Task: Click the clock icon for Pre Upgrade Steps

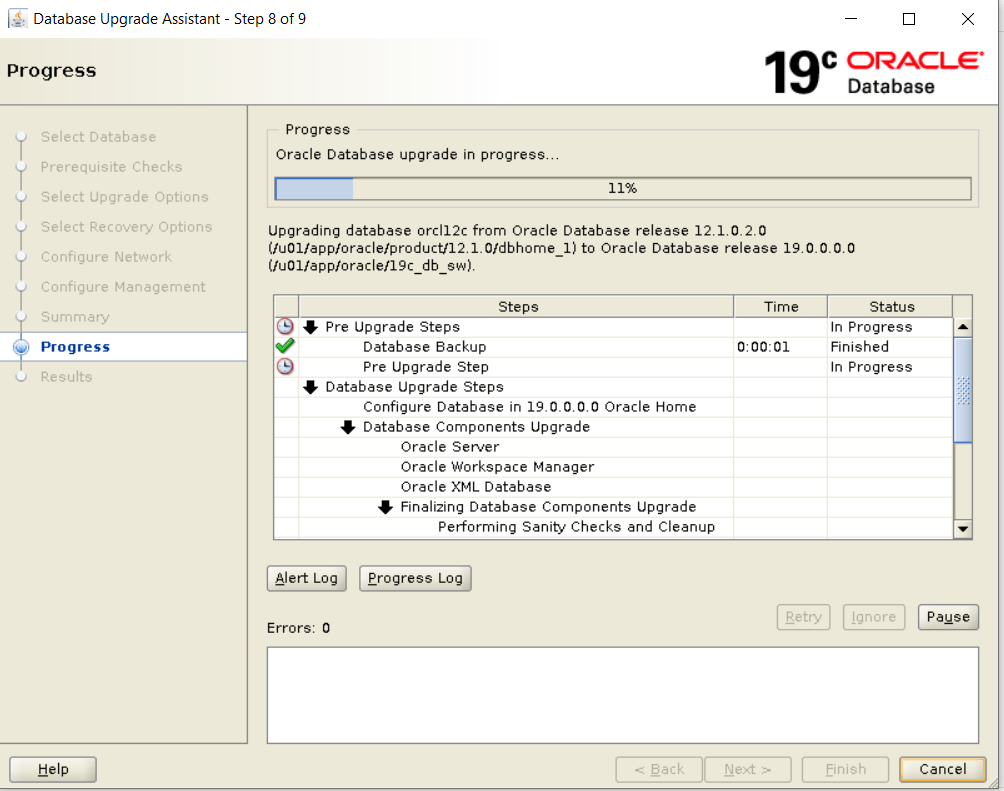Action: tap(285, 327)
